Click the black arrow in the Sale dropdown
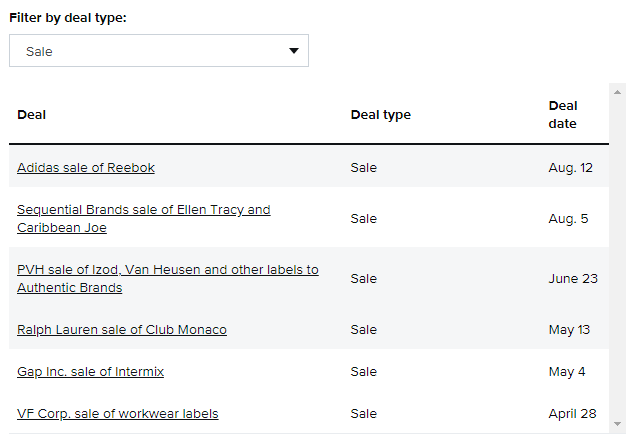 tap(294, 51)
